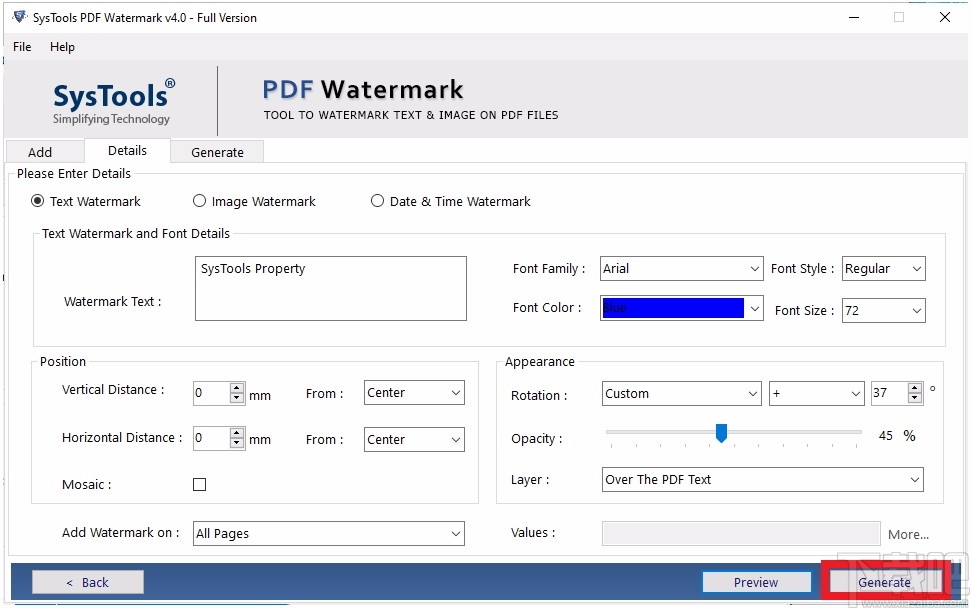Open the File menu
Viewport: 972px width, 608px height.
[x=21, y=46]
